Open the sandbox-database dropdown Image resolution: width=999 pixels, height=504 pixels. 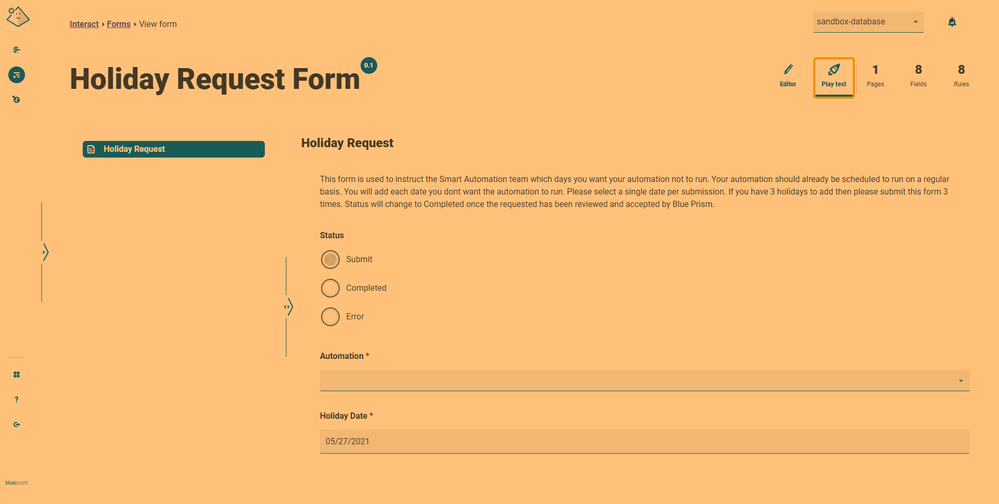point(867,22)
